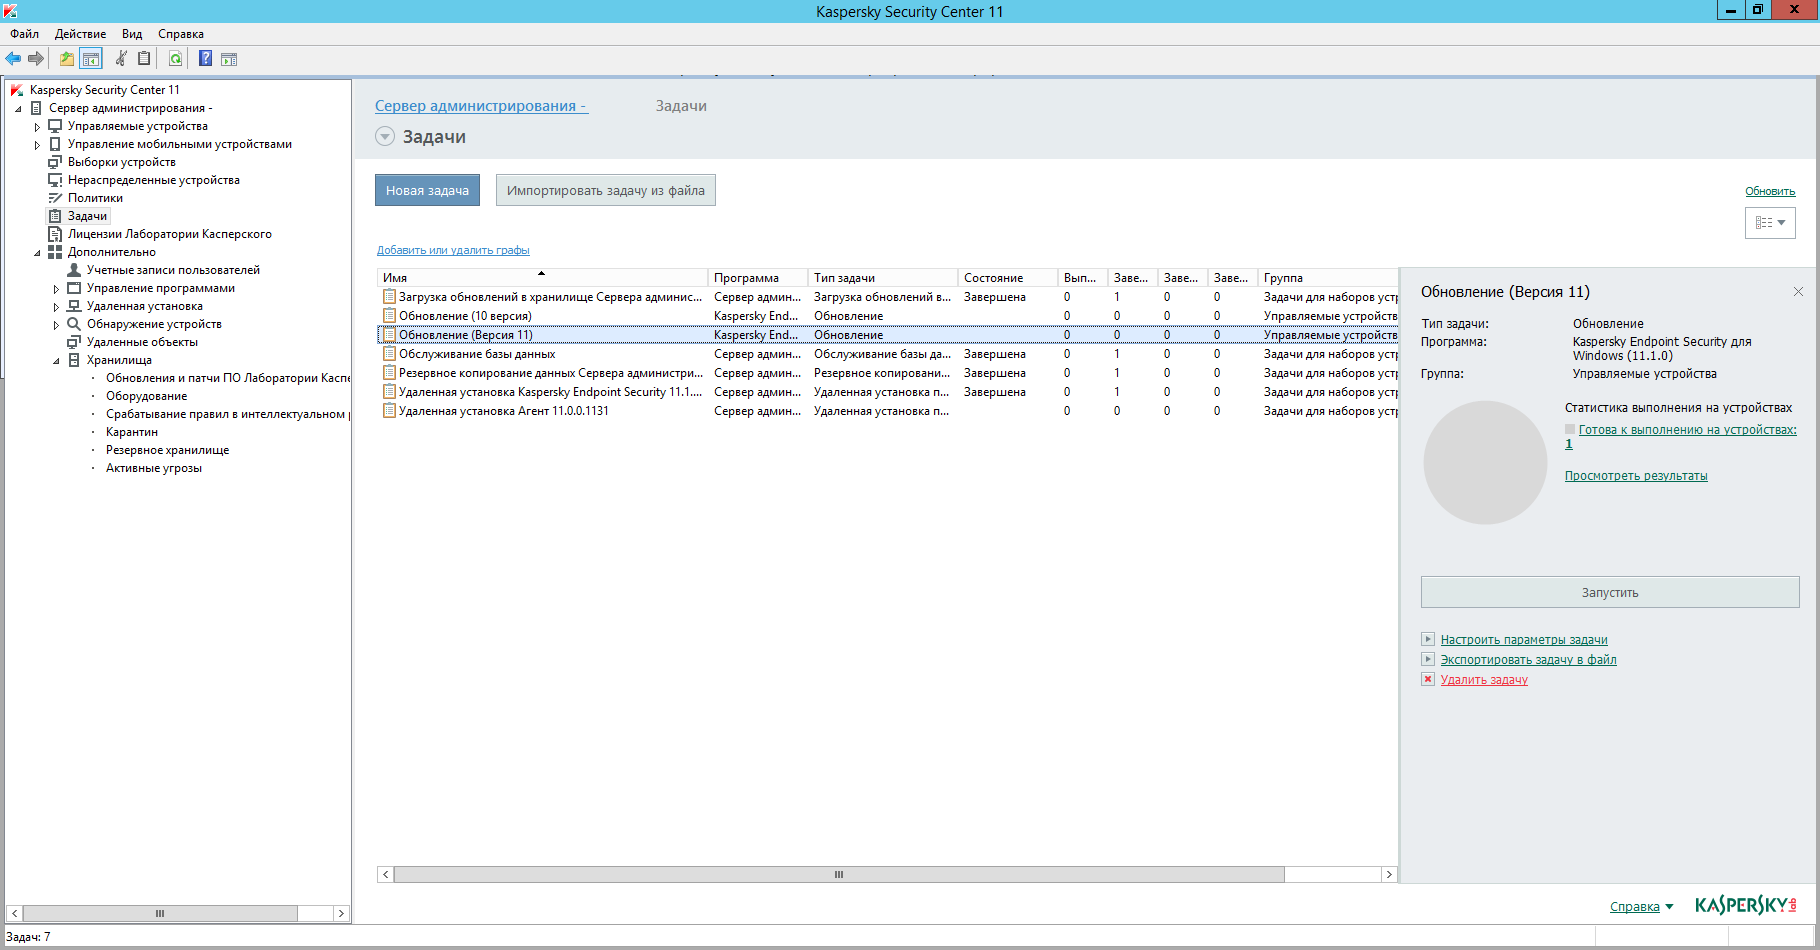Collapse the Хранилища tree node

click(x=56, y=361)
